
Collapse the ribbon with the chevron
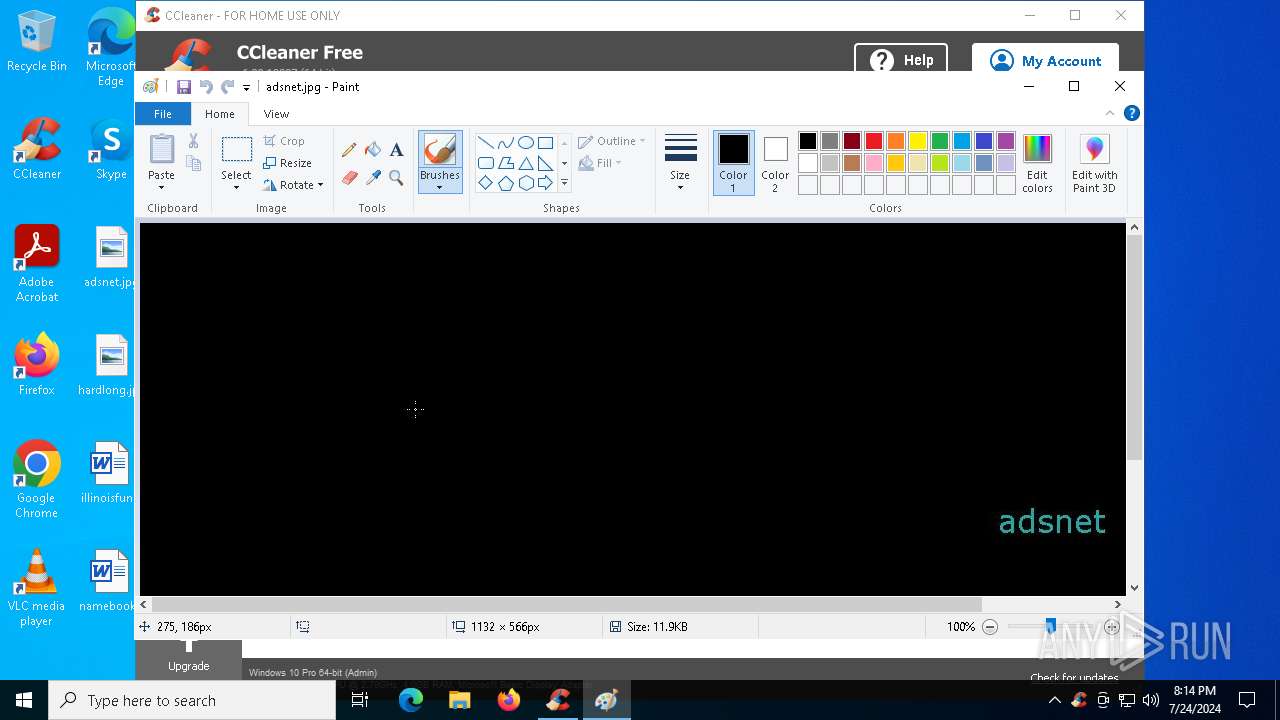click(1110, 114)
